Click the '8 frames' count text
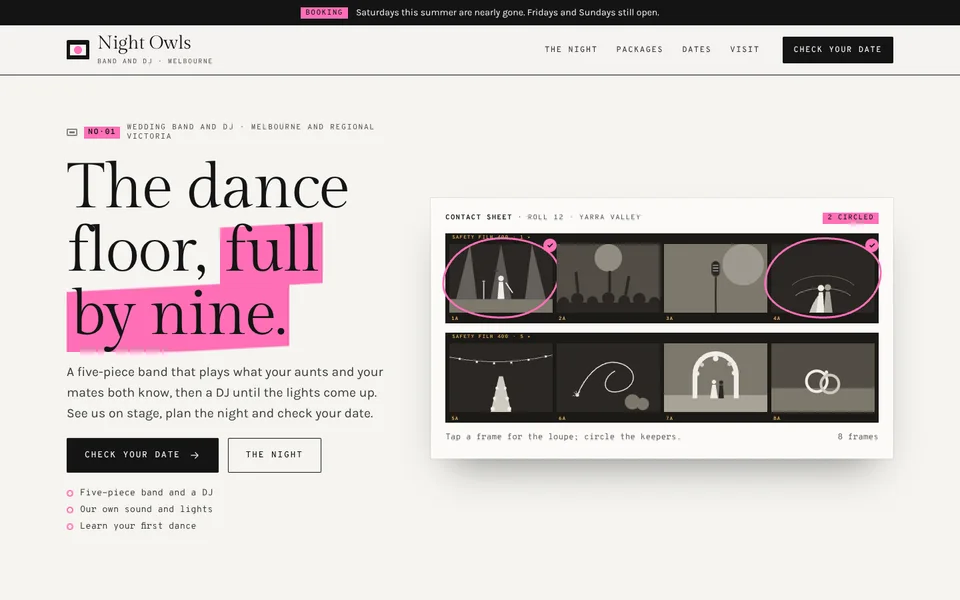960x600 pixels. [x=858, y=437]
